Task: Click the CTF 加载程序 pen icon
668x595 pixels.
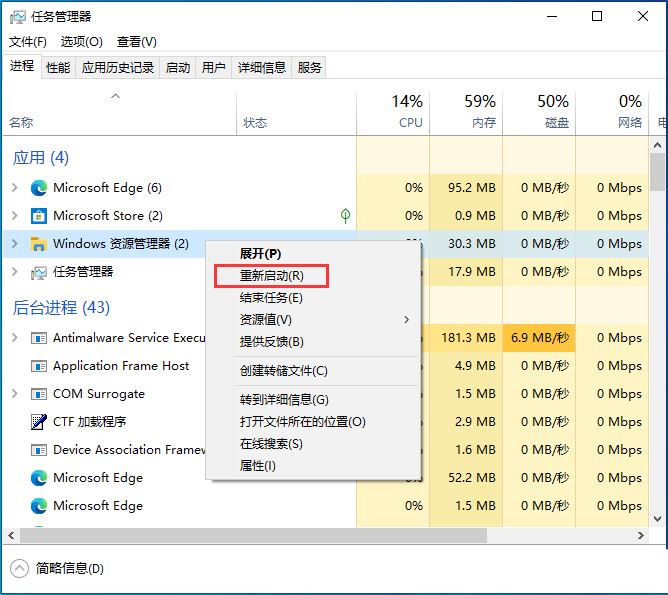Action: [x=39, y=422]
